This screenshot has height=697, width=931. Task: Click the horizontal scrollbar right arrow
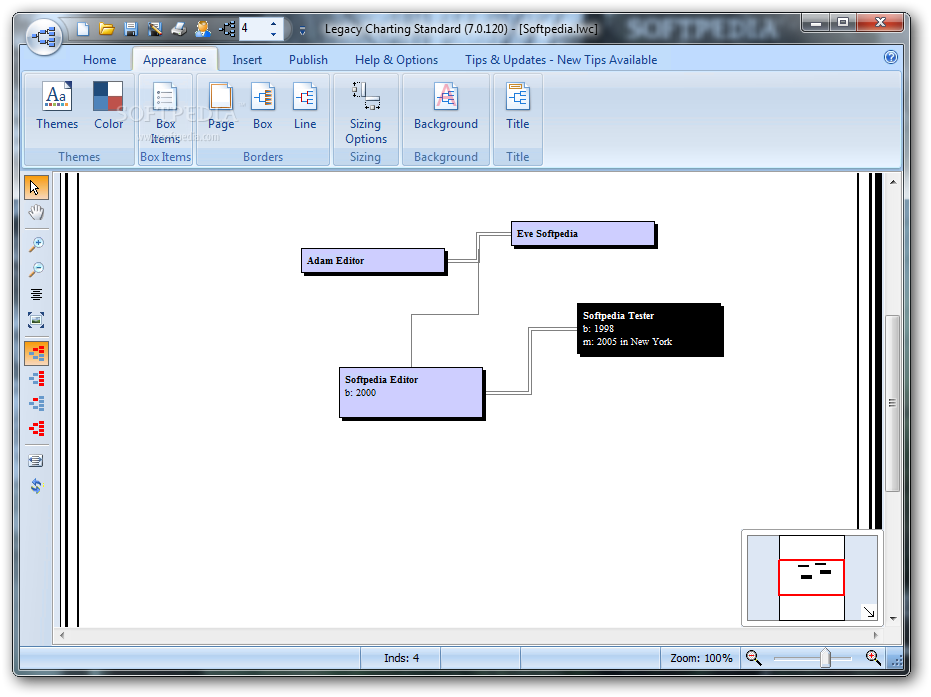pyautogui.click(x=875, y=635)
